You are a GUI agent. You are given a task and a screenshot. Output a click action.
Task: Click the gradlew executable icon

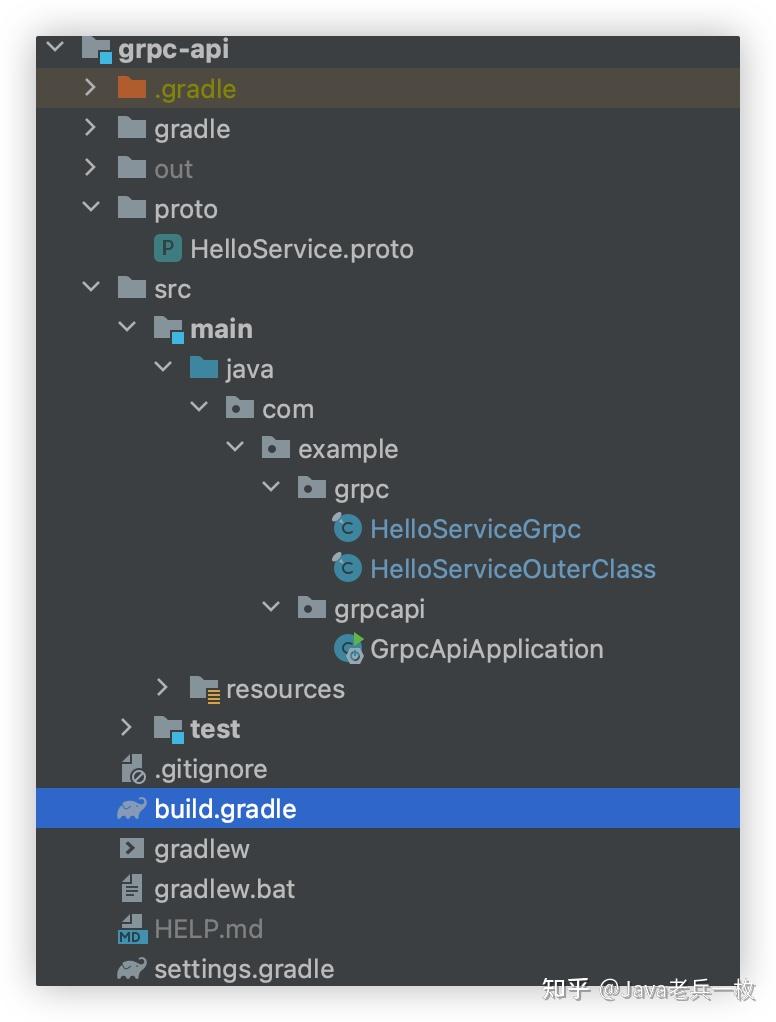[x=131, y=848]
